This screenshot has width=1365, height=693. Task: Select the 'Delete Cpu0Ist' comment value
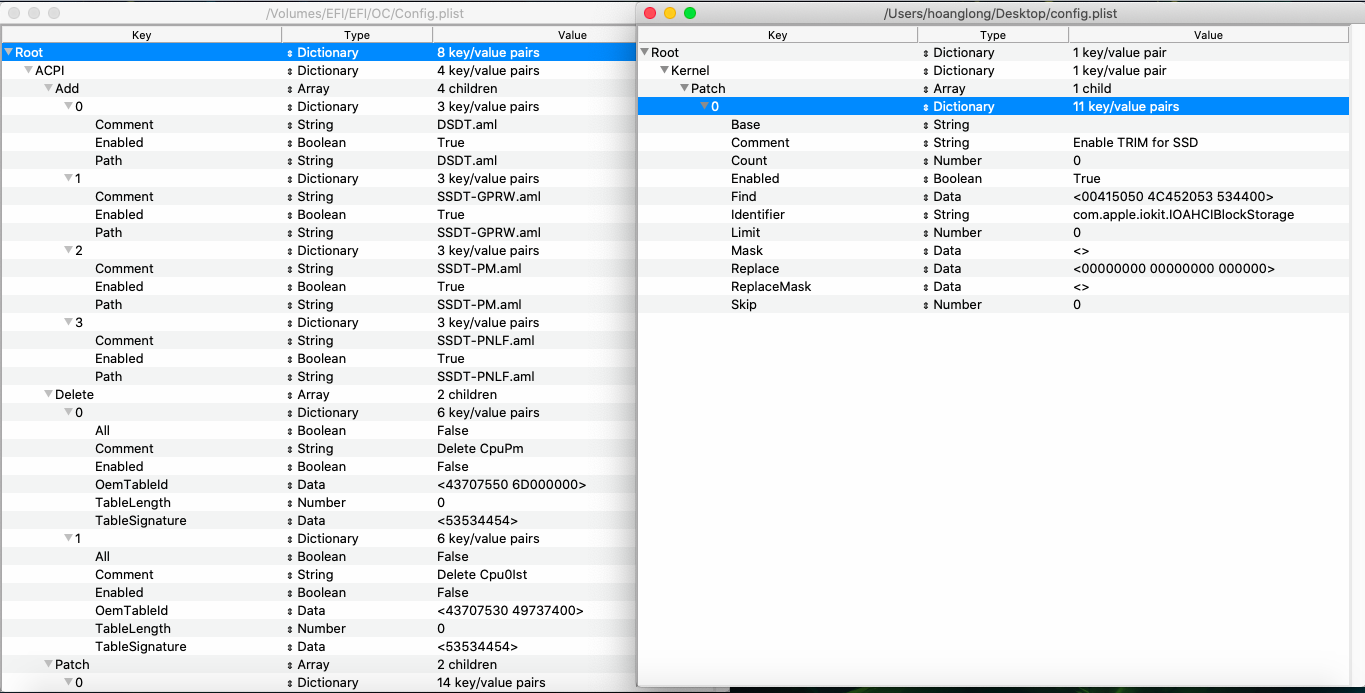pos(483,575)
